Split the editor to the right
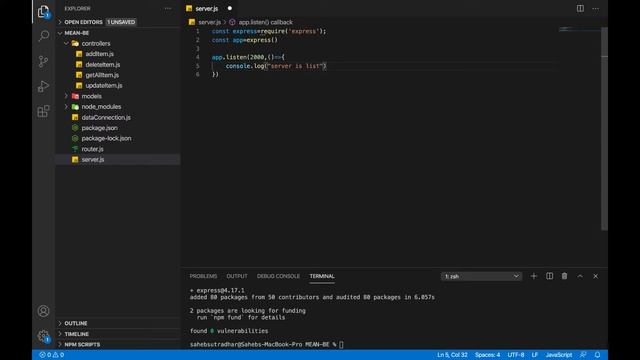 pos(580,8)
